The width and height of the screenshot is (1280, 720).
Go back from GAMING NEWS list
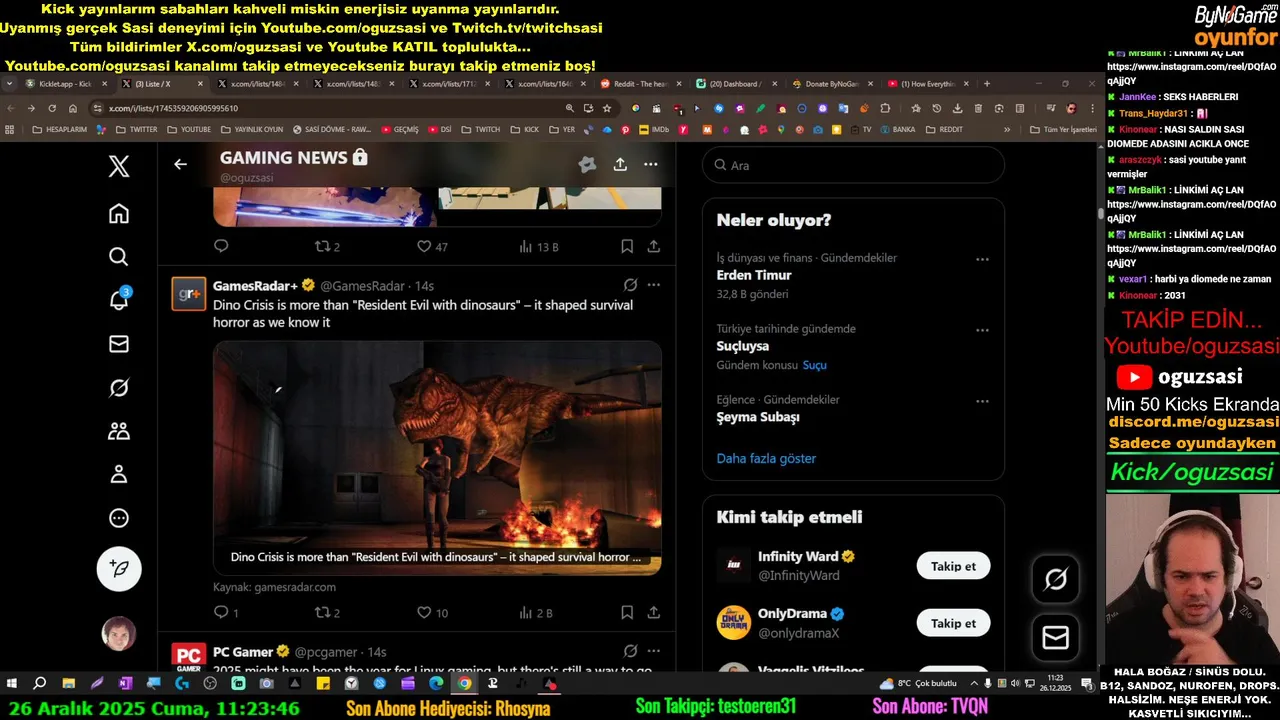pos(180,164)
